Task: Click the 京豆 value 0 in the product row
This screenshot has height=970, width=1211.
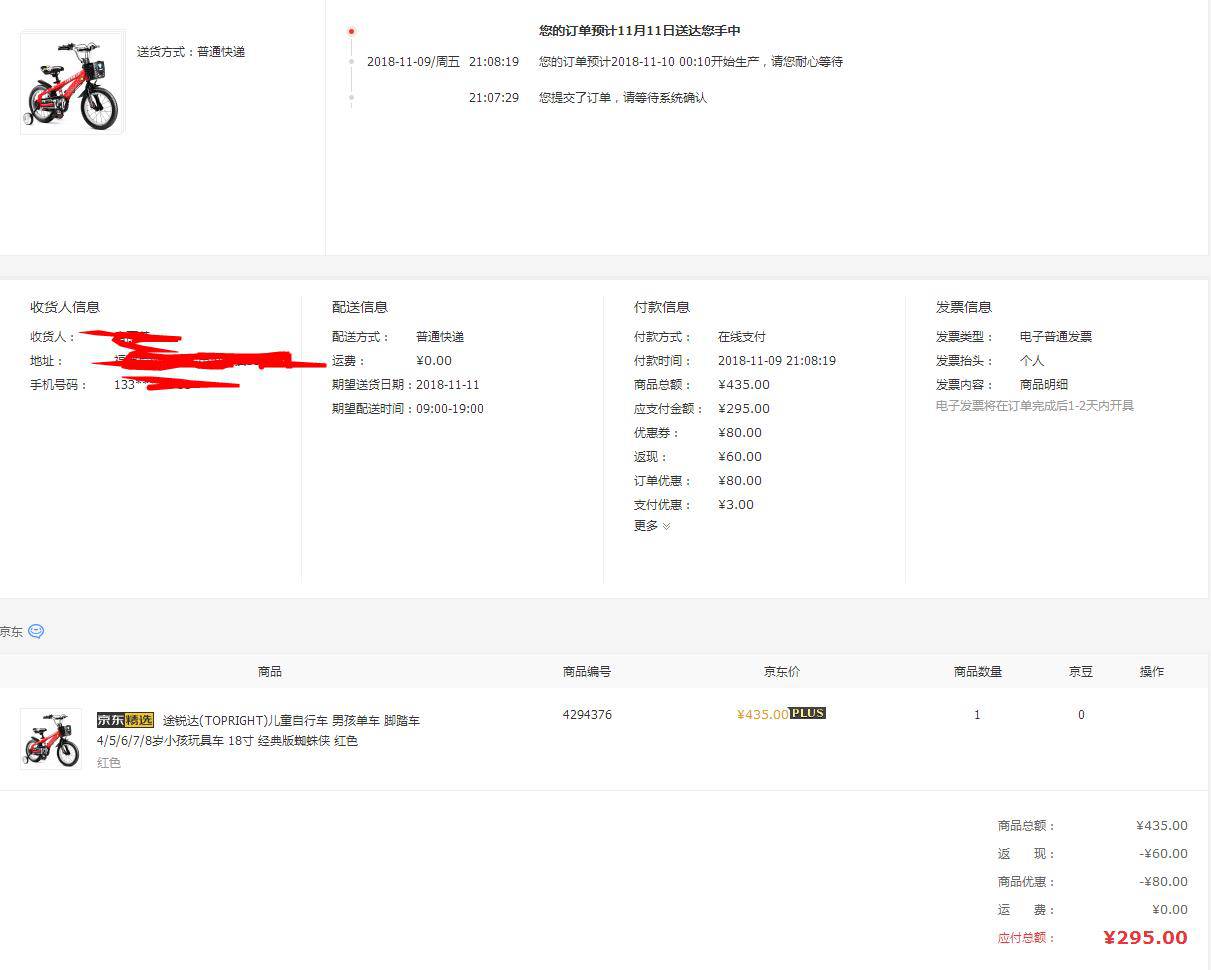Action: click(x=1081, y=715)
